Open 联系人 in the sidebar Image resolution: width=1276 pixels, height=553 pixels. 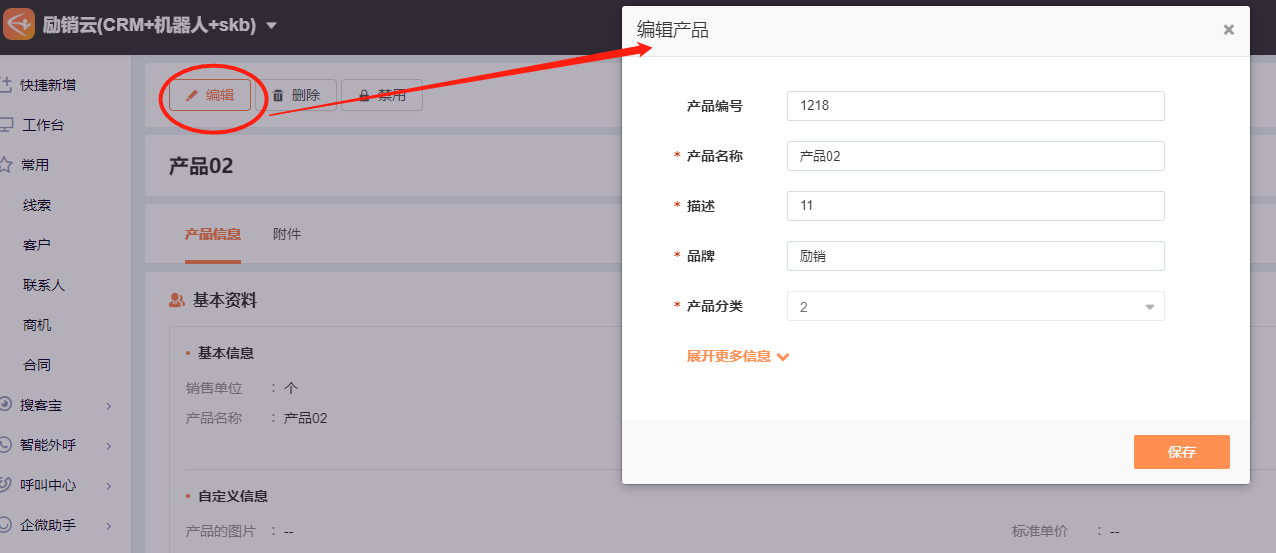(44, 285)
